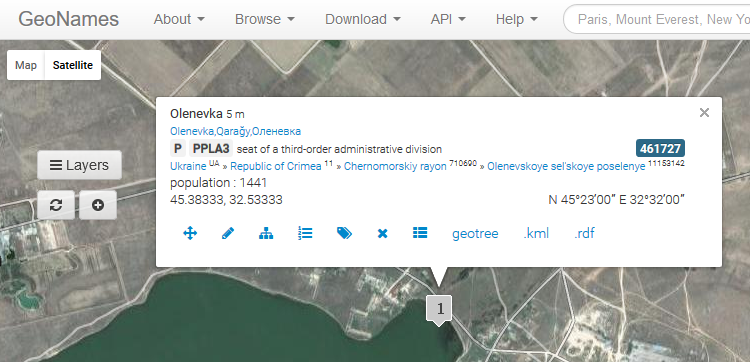750x362 pixels.
Task: Click the table list icon
Action: pyautogui.click(x=420, y=233)
